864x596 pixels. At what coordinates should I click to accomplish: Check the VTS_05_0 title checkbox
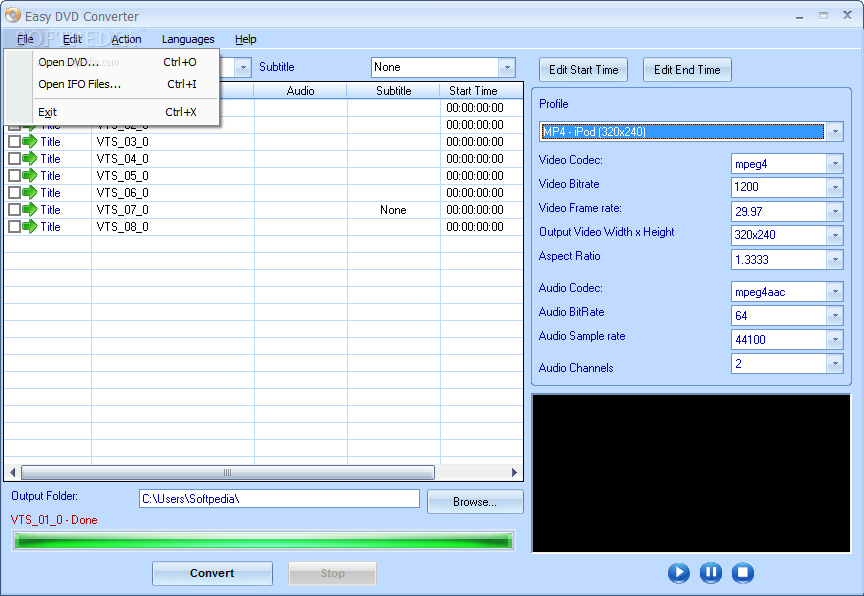click(x=14, y=176)
